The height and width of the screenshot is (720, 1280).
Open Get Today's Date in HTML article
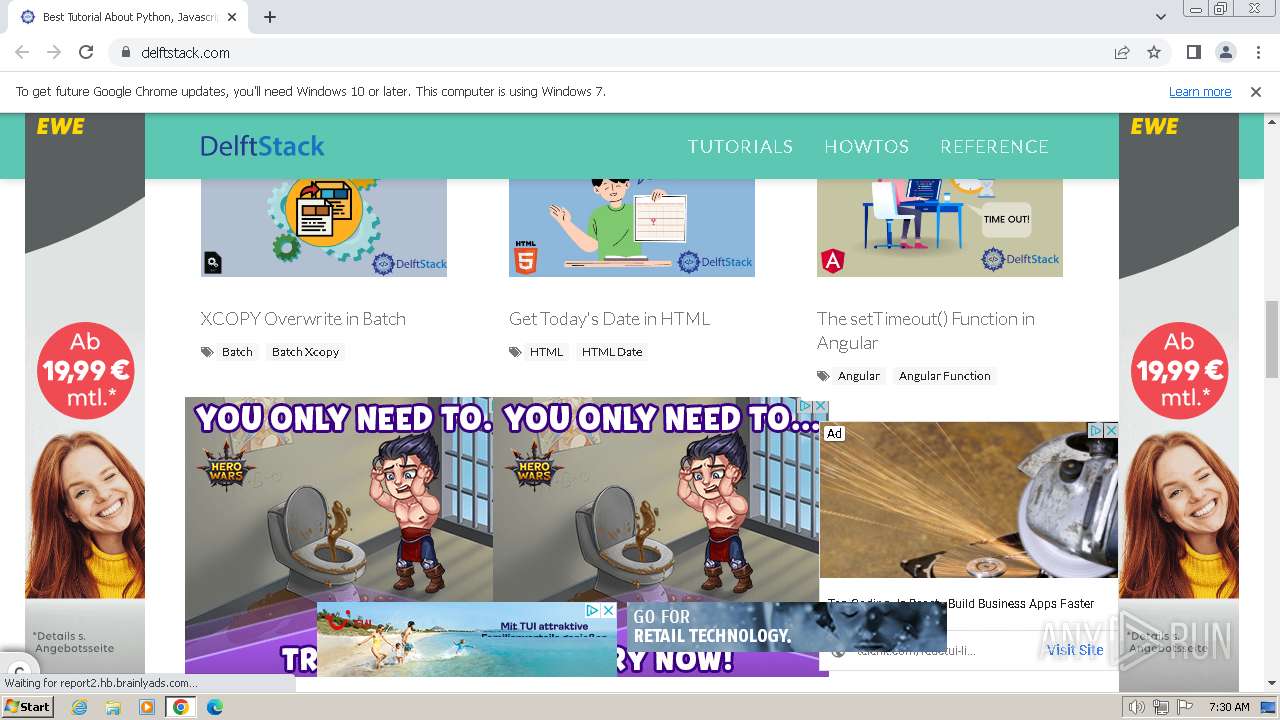click(x=609, y=319)
